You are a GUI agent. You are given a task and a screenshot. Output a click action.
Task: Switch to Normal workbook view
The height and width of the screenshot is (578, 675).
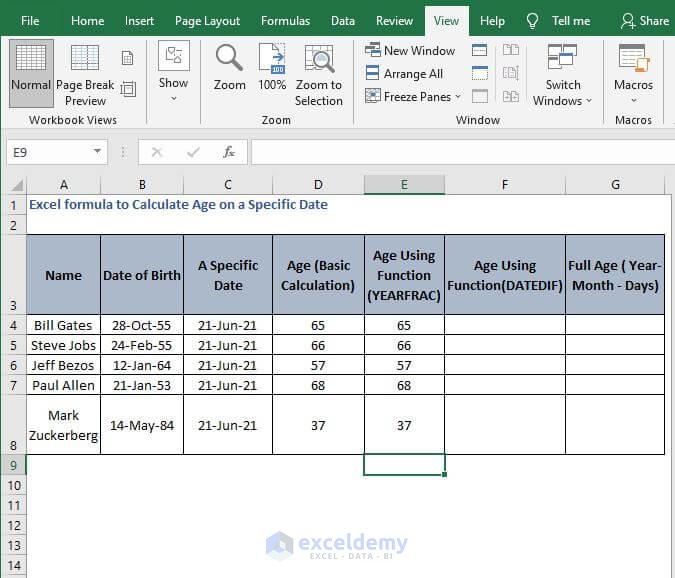31,73
